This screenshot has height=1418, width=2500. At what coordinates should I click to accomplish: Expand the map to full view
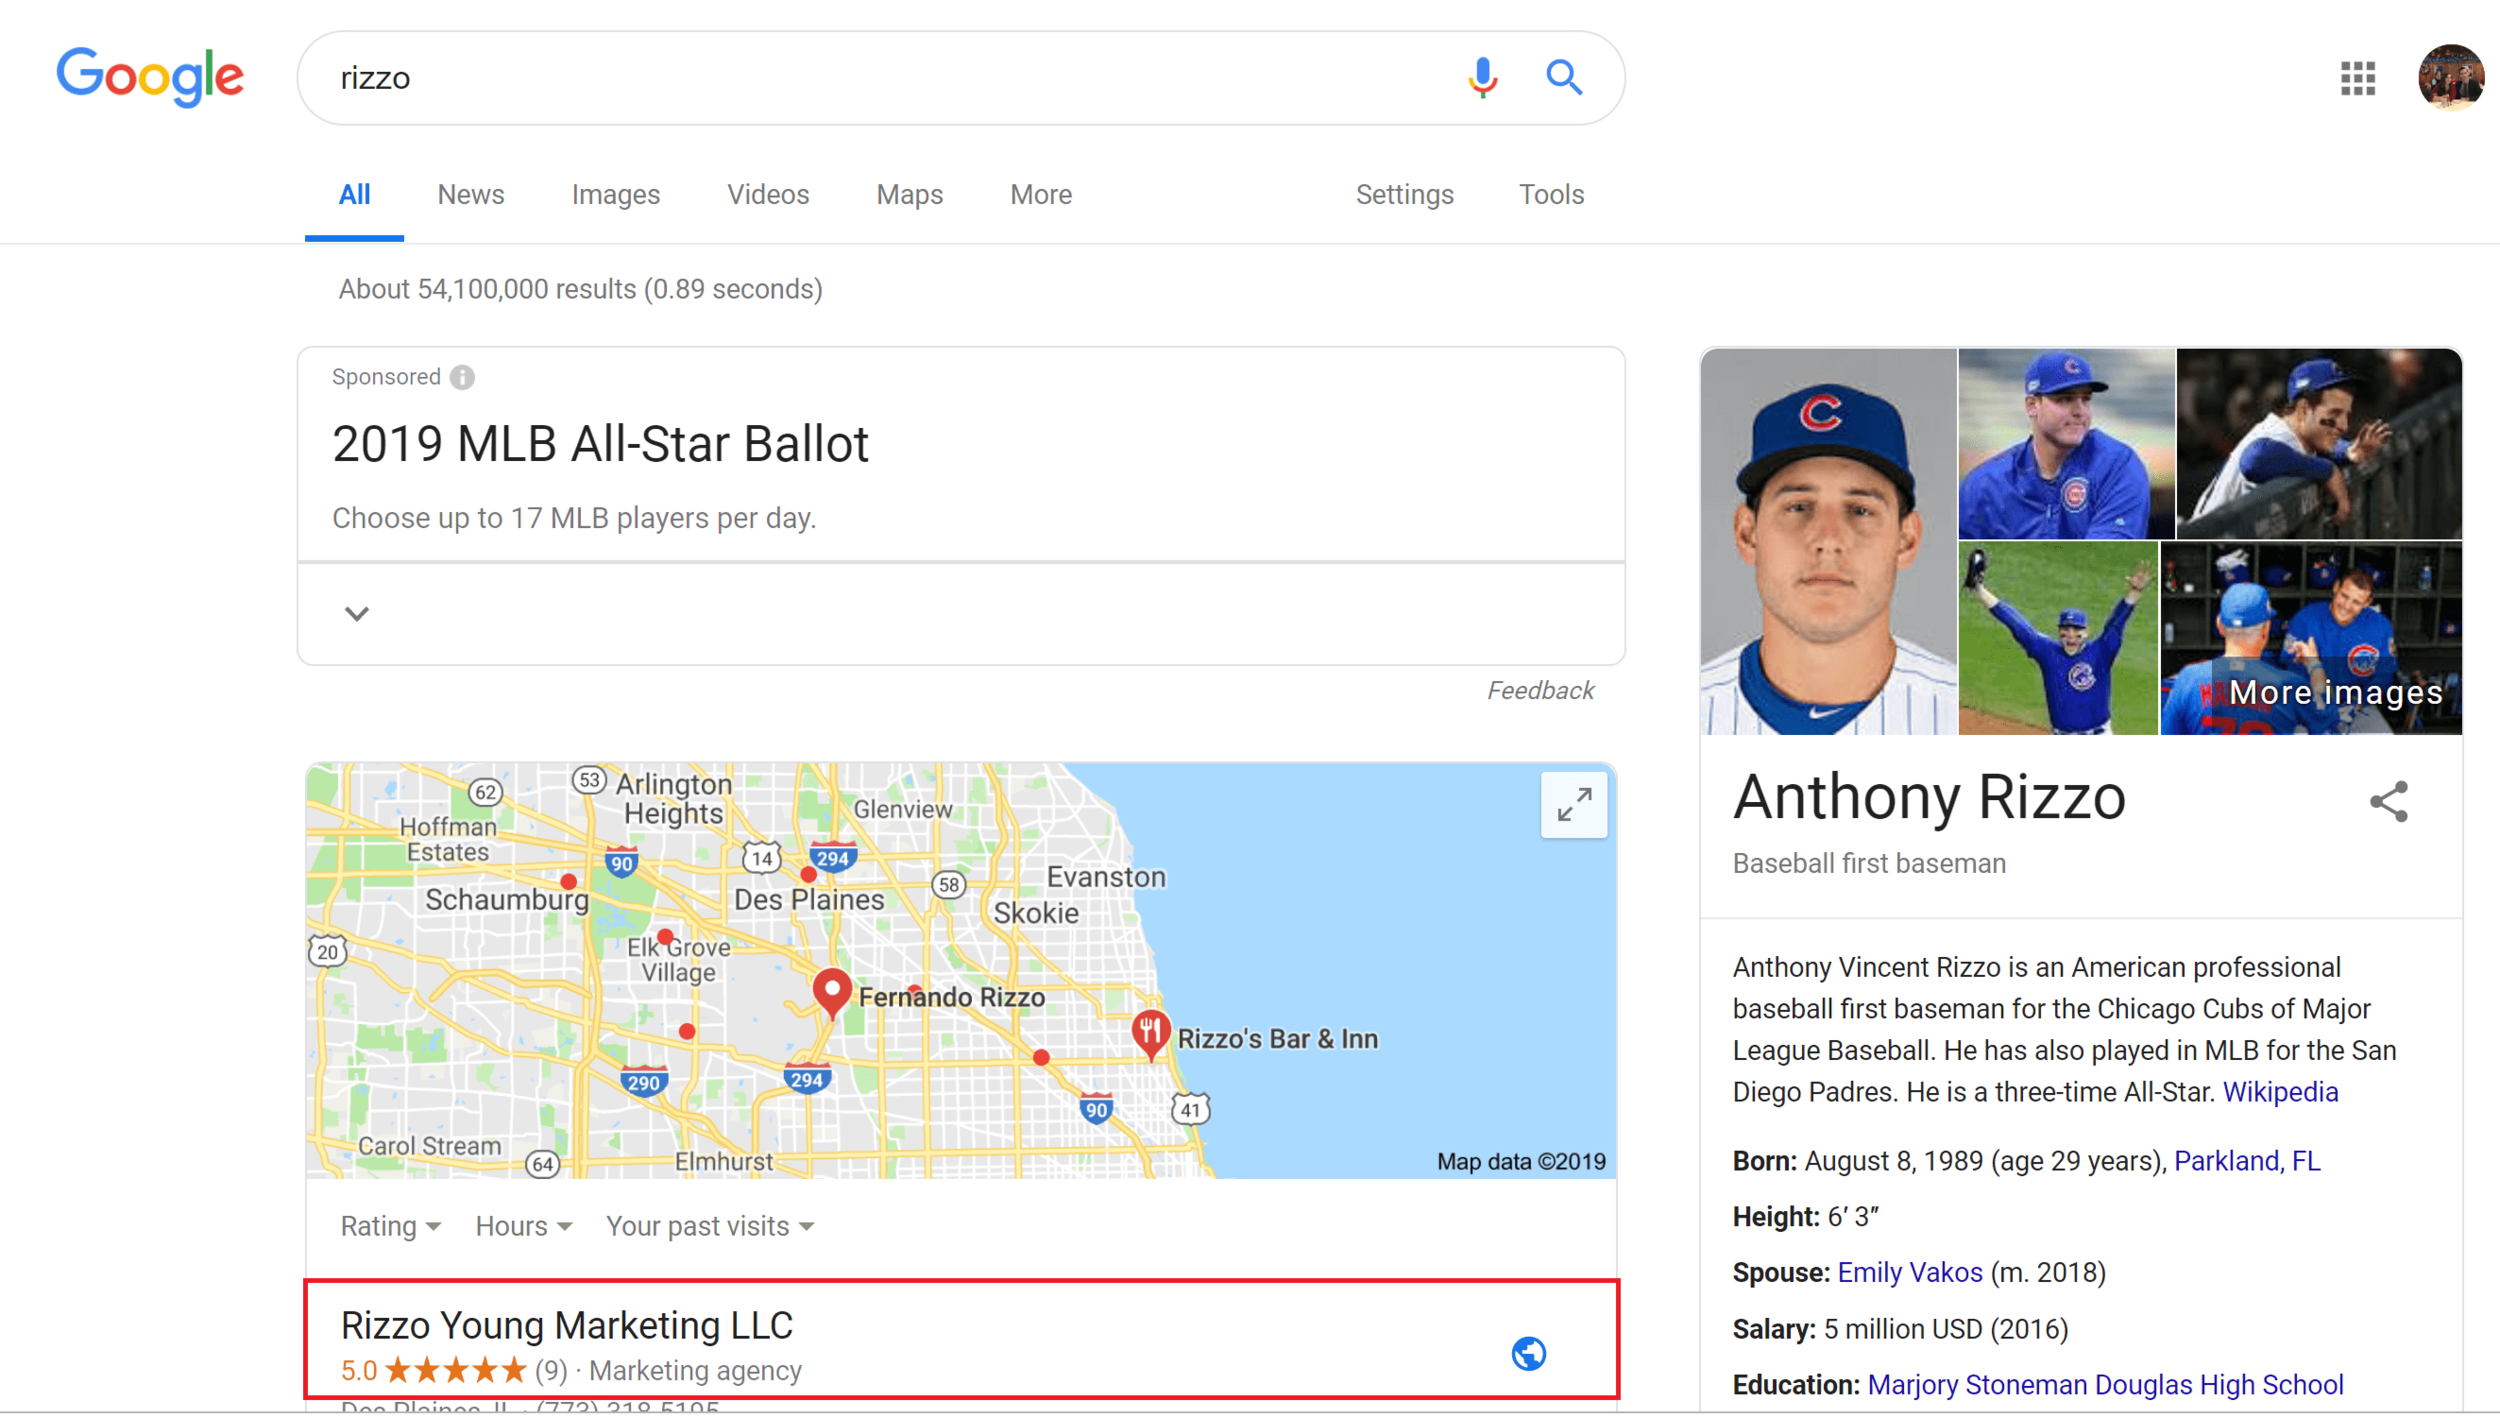tap(1574, 804)
